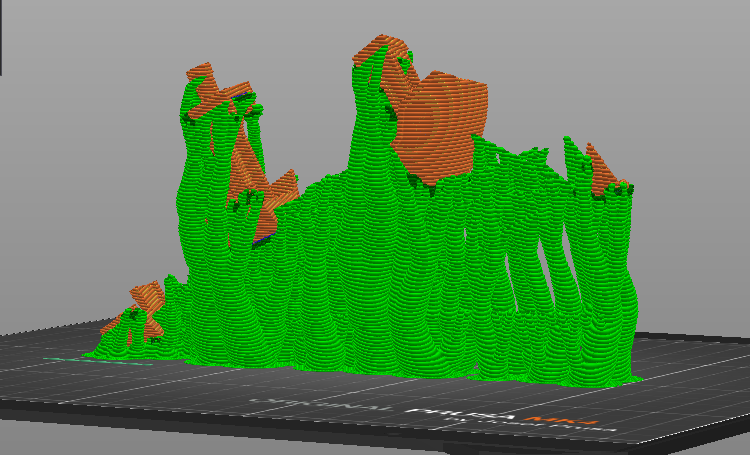Image resolution: width=750 pixels, height=455 pixels.
Task: Click the orange MK4 text on the bed
Action: pyautogui.click(x=561, y=421)
